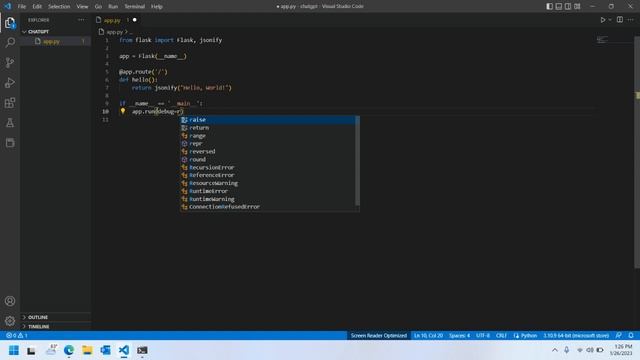Open the Go menu
This screenshot has height=360, width=640.
[98, 7]
